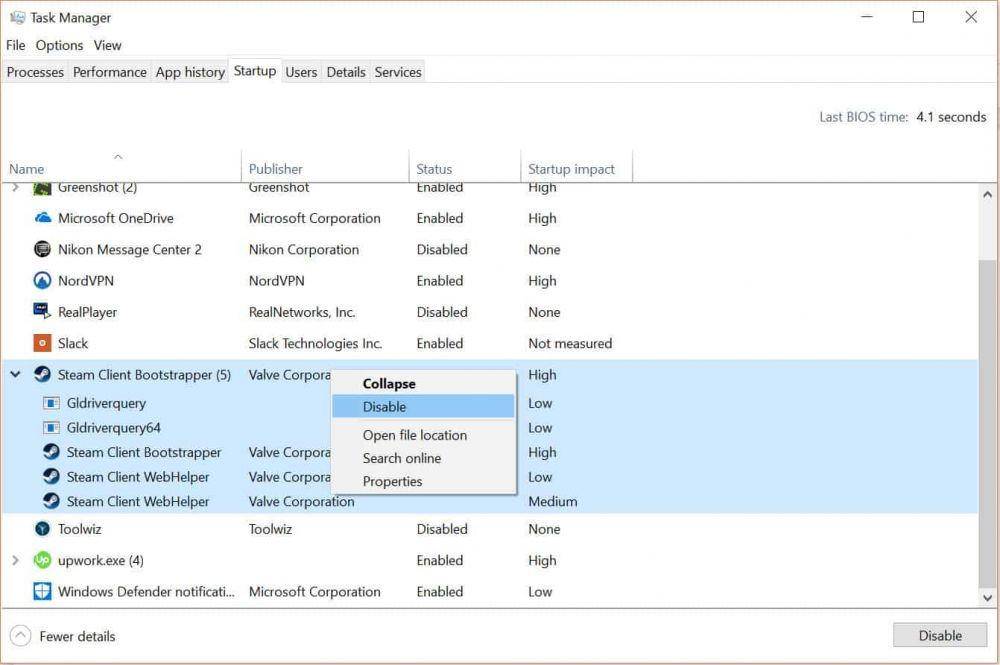Select the Gldriverquery64 row name

114,428
